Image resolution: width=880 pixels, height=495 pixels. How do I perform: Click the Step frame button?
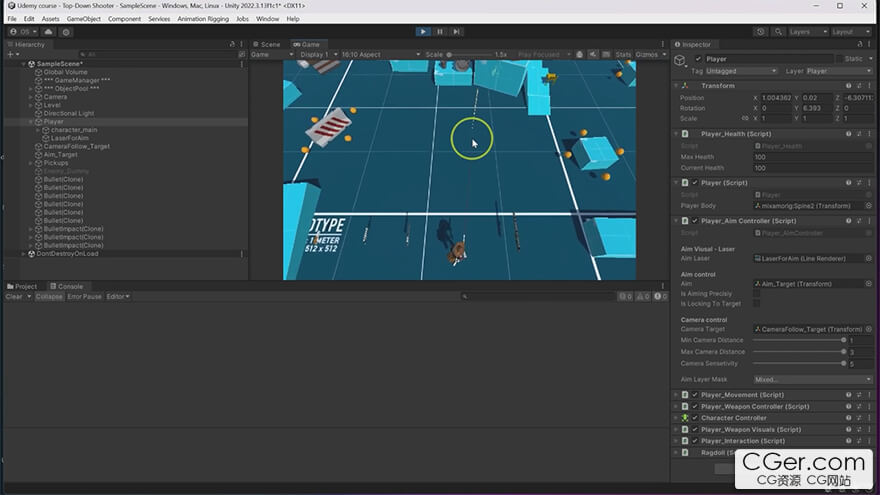click(x=456, y=32)
